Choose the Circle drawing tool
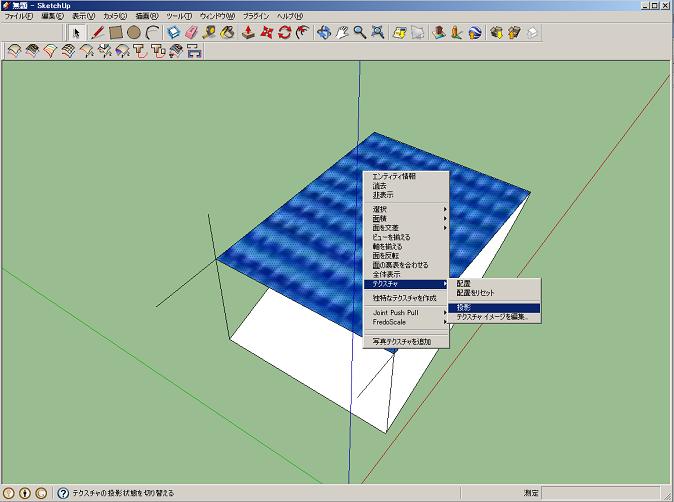 coord(134,32)
